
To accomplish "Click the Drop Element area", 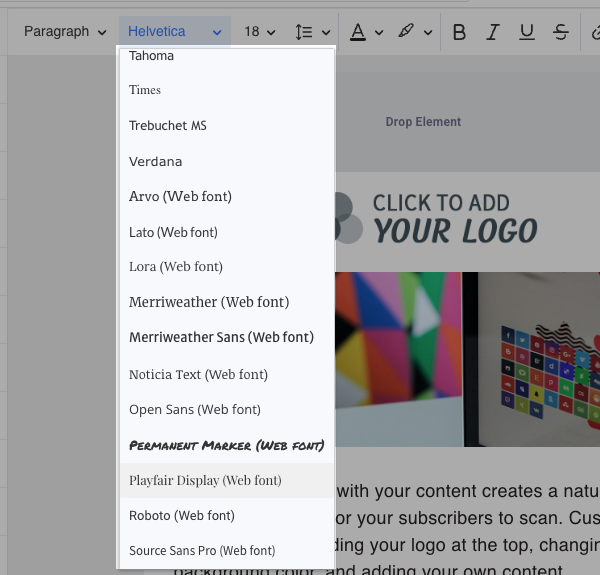I will pos(423,122).
